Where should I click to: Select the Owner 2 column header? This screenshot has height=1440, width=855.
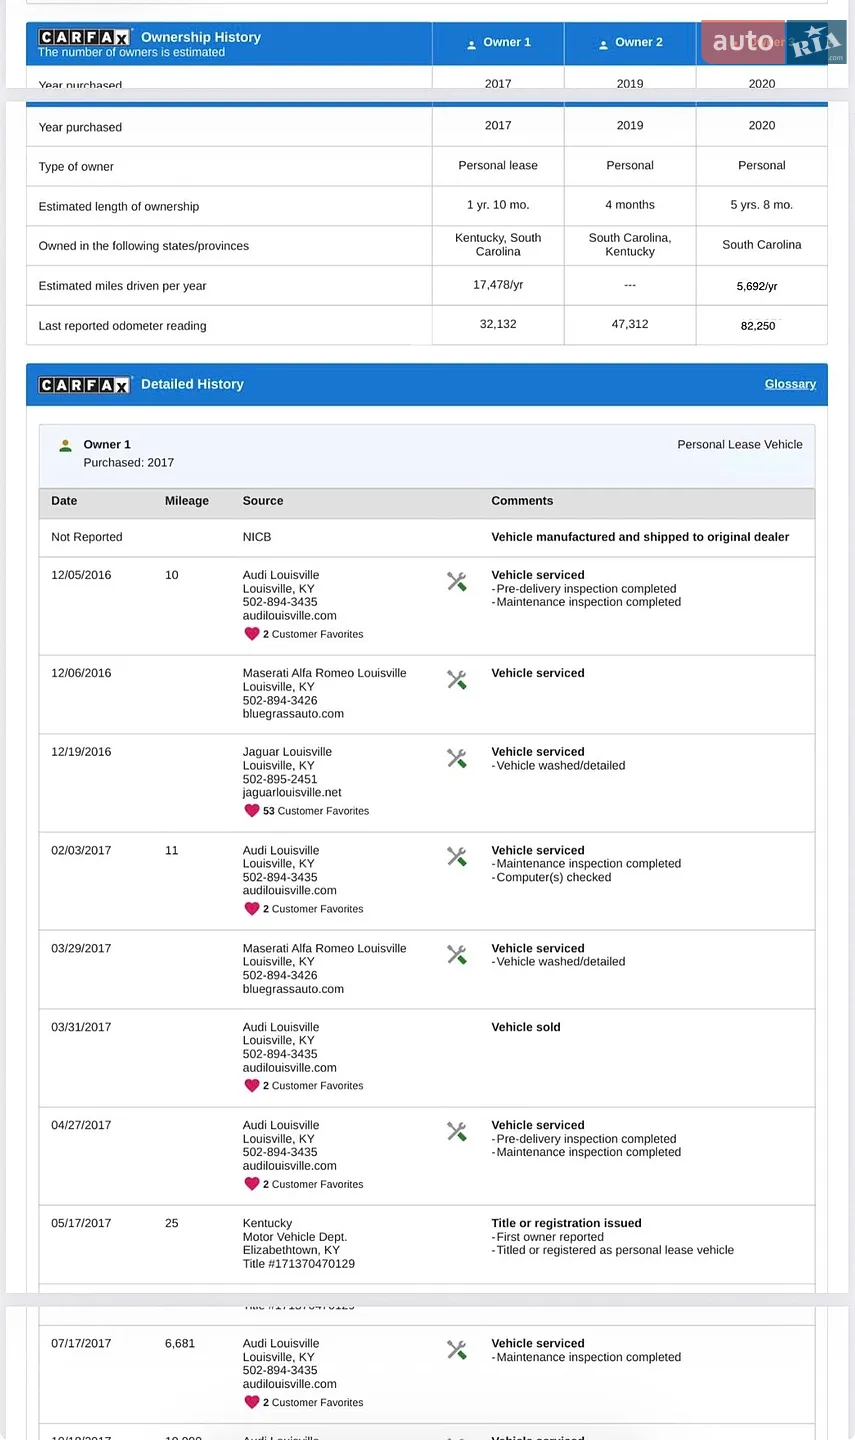pos(630,43)
